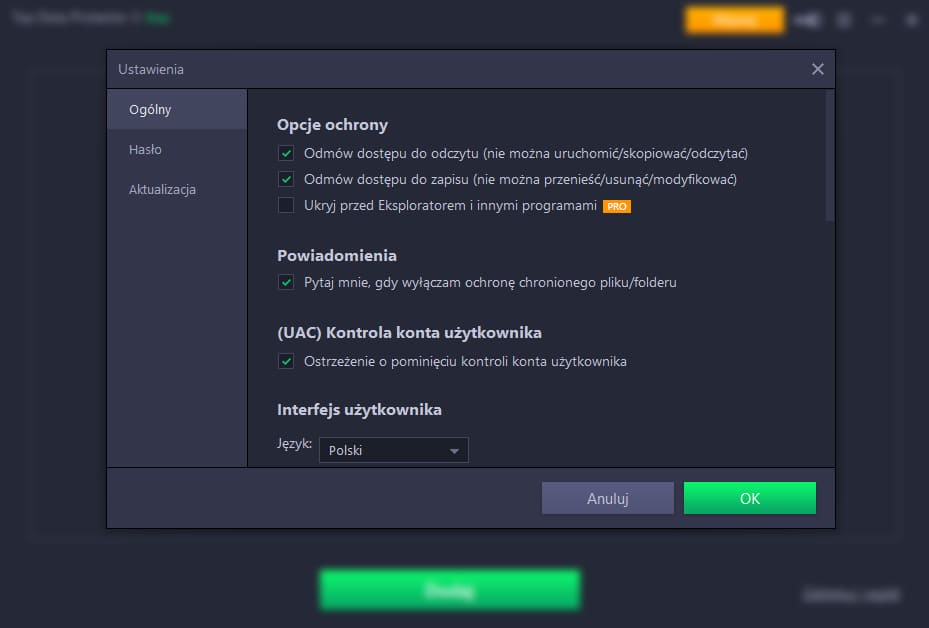The width and height of the screenshot is (929, 628).
Task: Select the Ogólny settings tab
Action: click(x=177, y=110)
